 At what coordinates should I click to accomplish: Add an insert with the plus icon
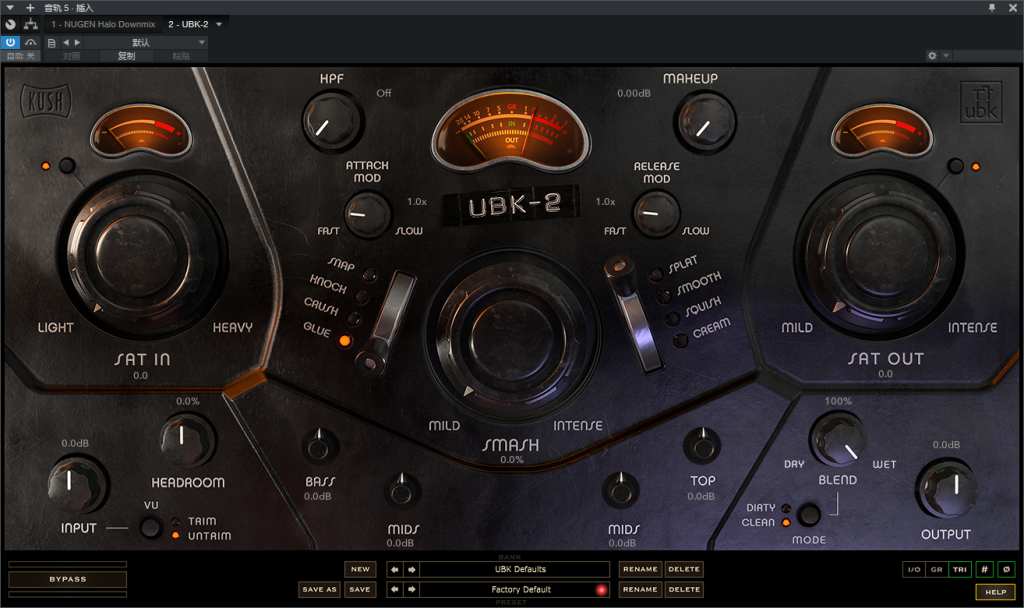tap(30, 8)
